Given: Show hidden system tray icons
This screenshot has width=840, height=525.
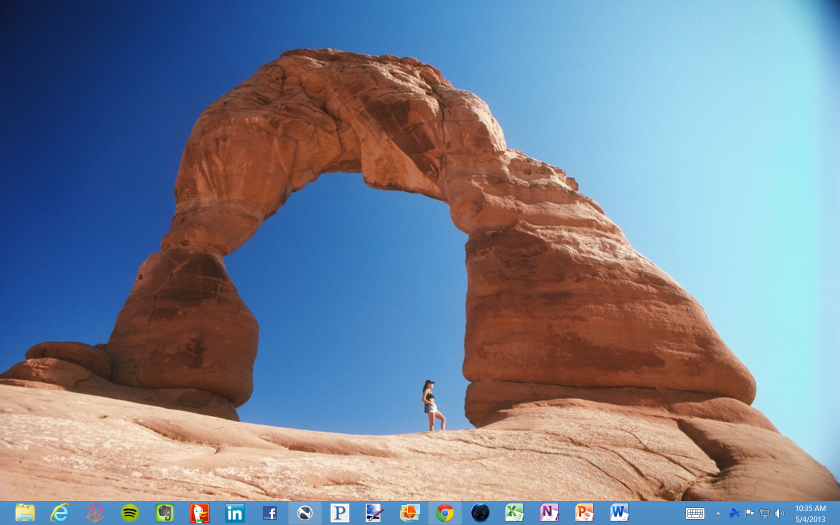Looking at the screenshot, I should pos(718,513).
